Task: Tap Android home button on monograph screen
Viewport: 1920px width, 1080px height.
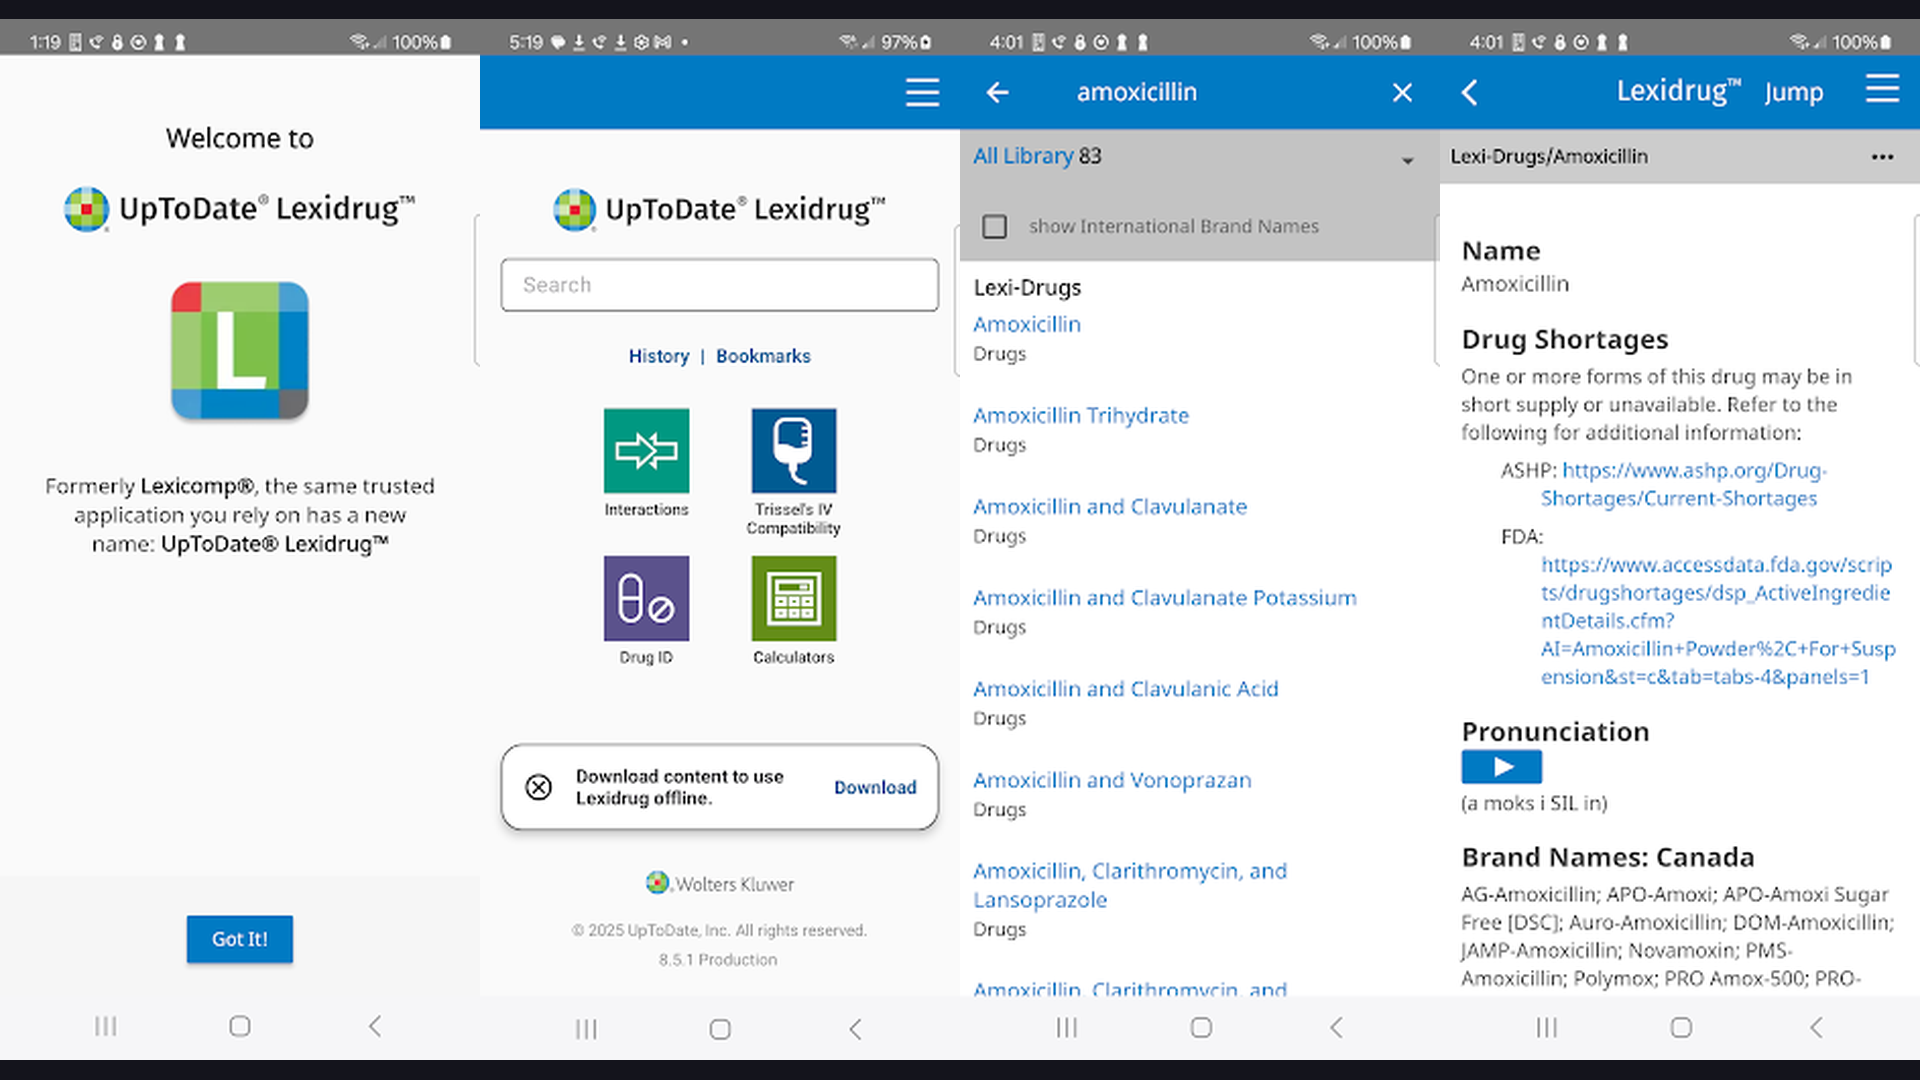Action: [x=1681, y=1027]
